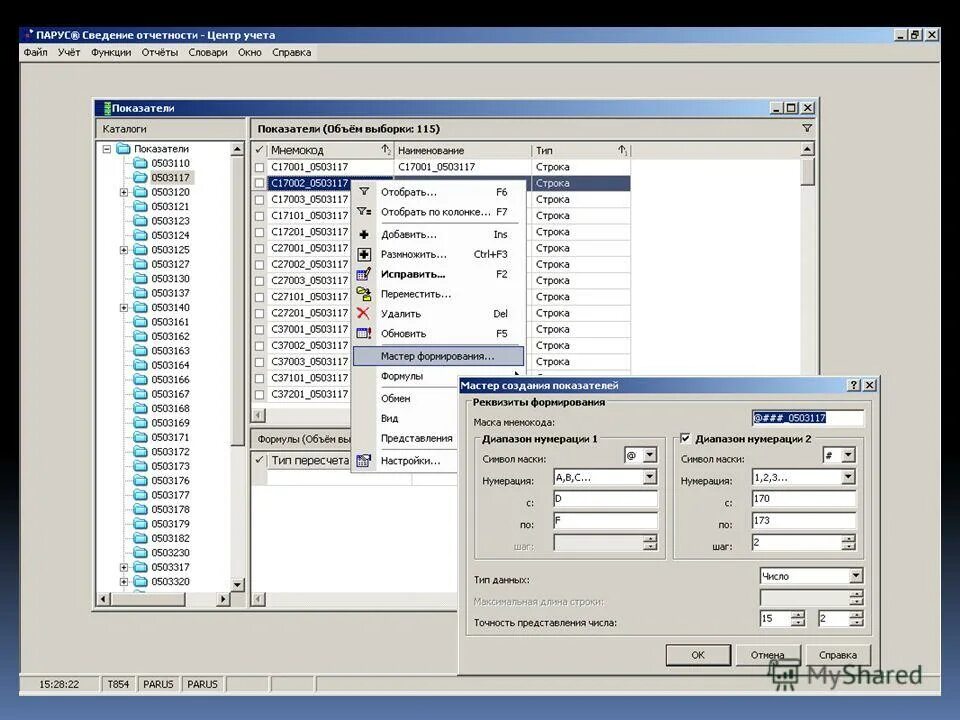Click sort icon on Тип column header
960x720 pixels.
[623, 150]
